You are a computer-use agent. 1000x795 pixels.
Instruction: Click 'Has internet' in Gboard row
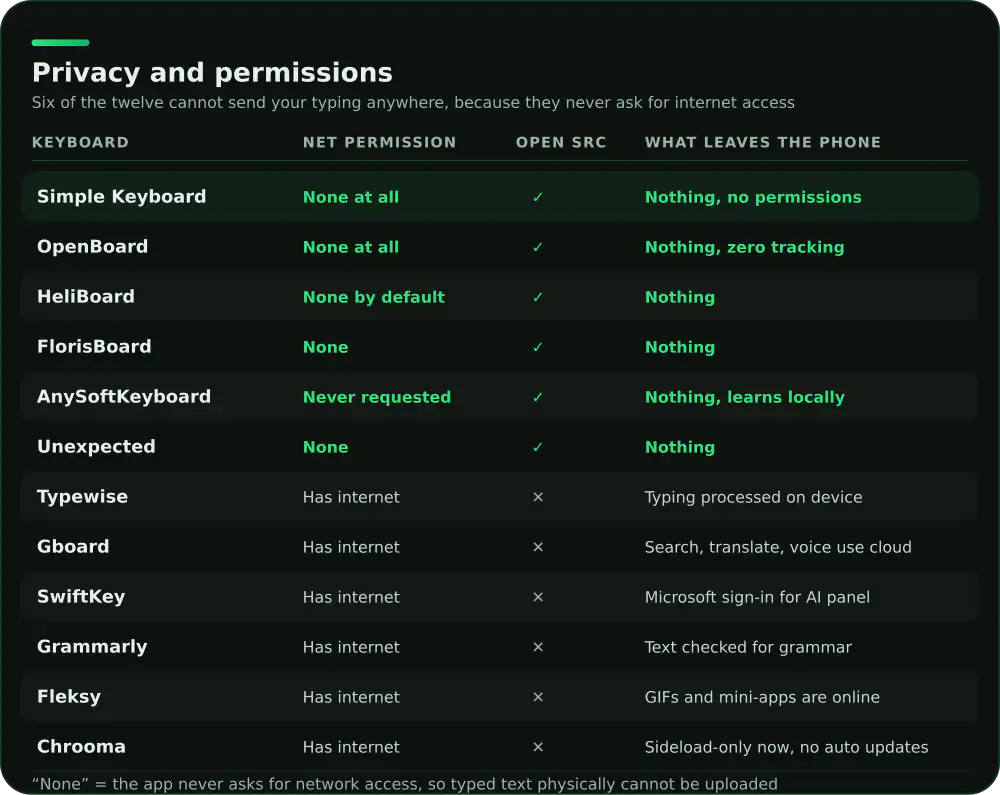351,547
